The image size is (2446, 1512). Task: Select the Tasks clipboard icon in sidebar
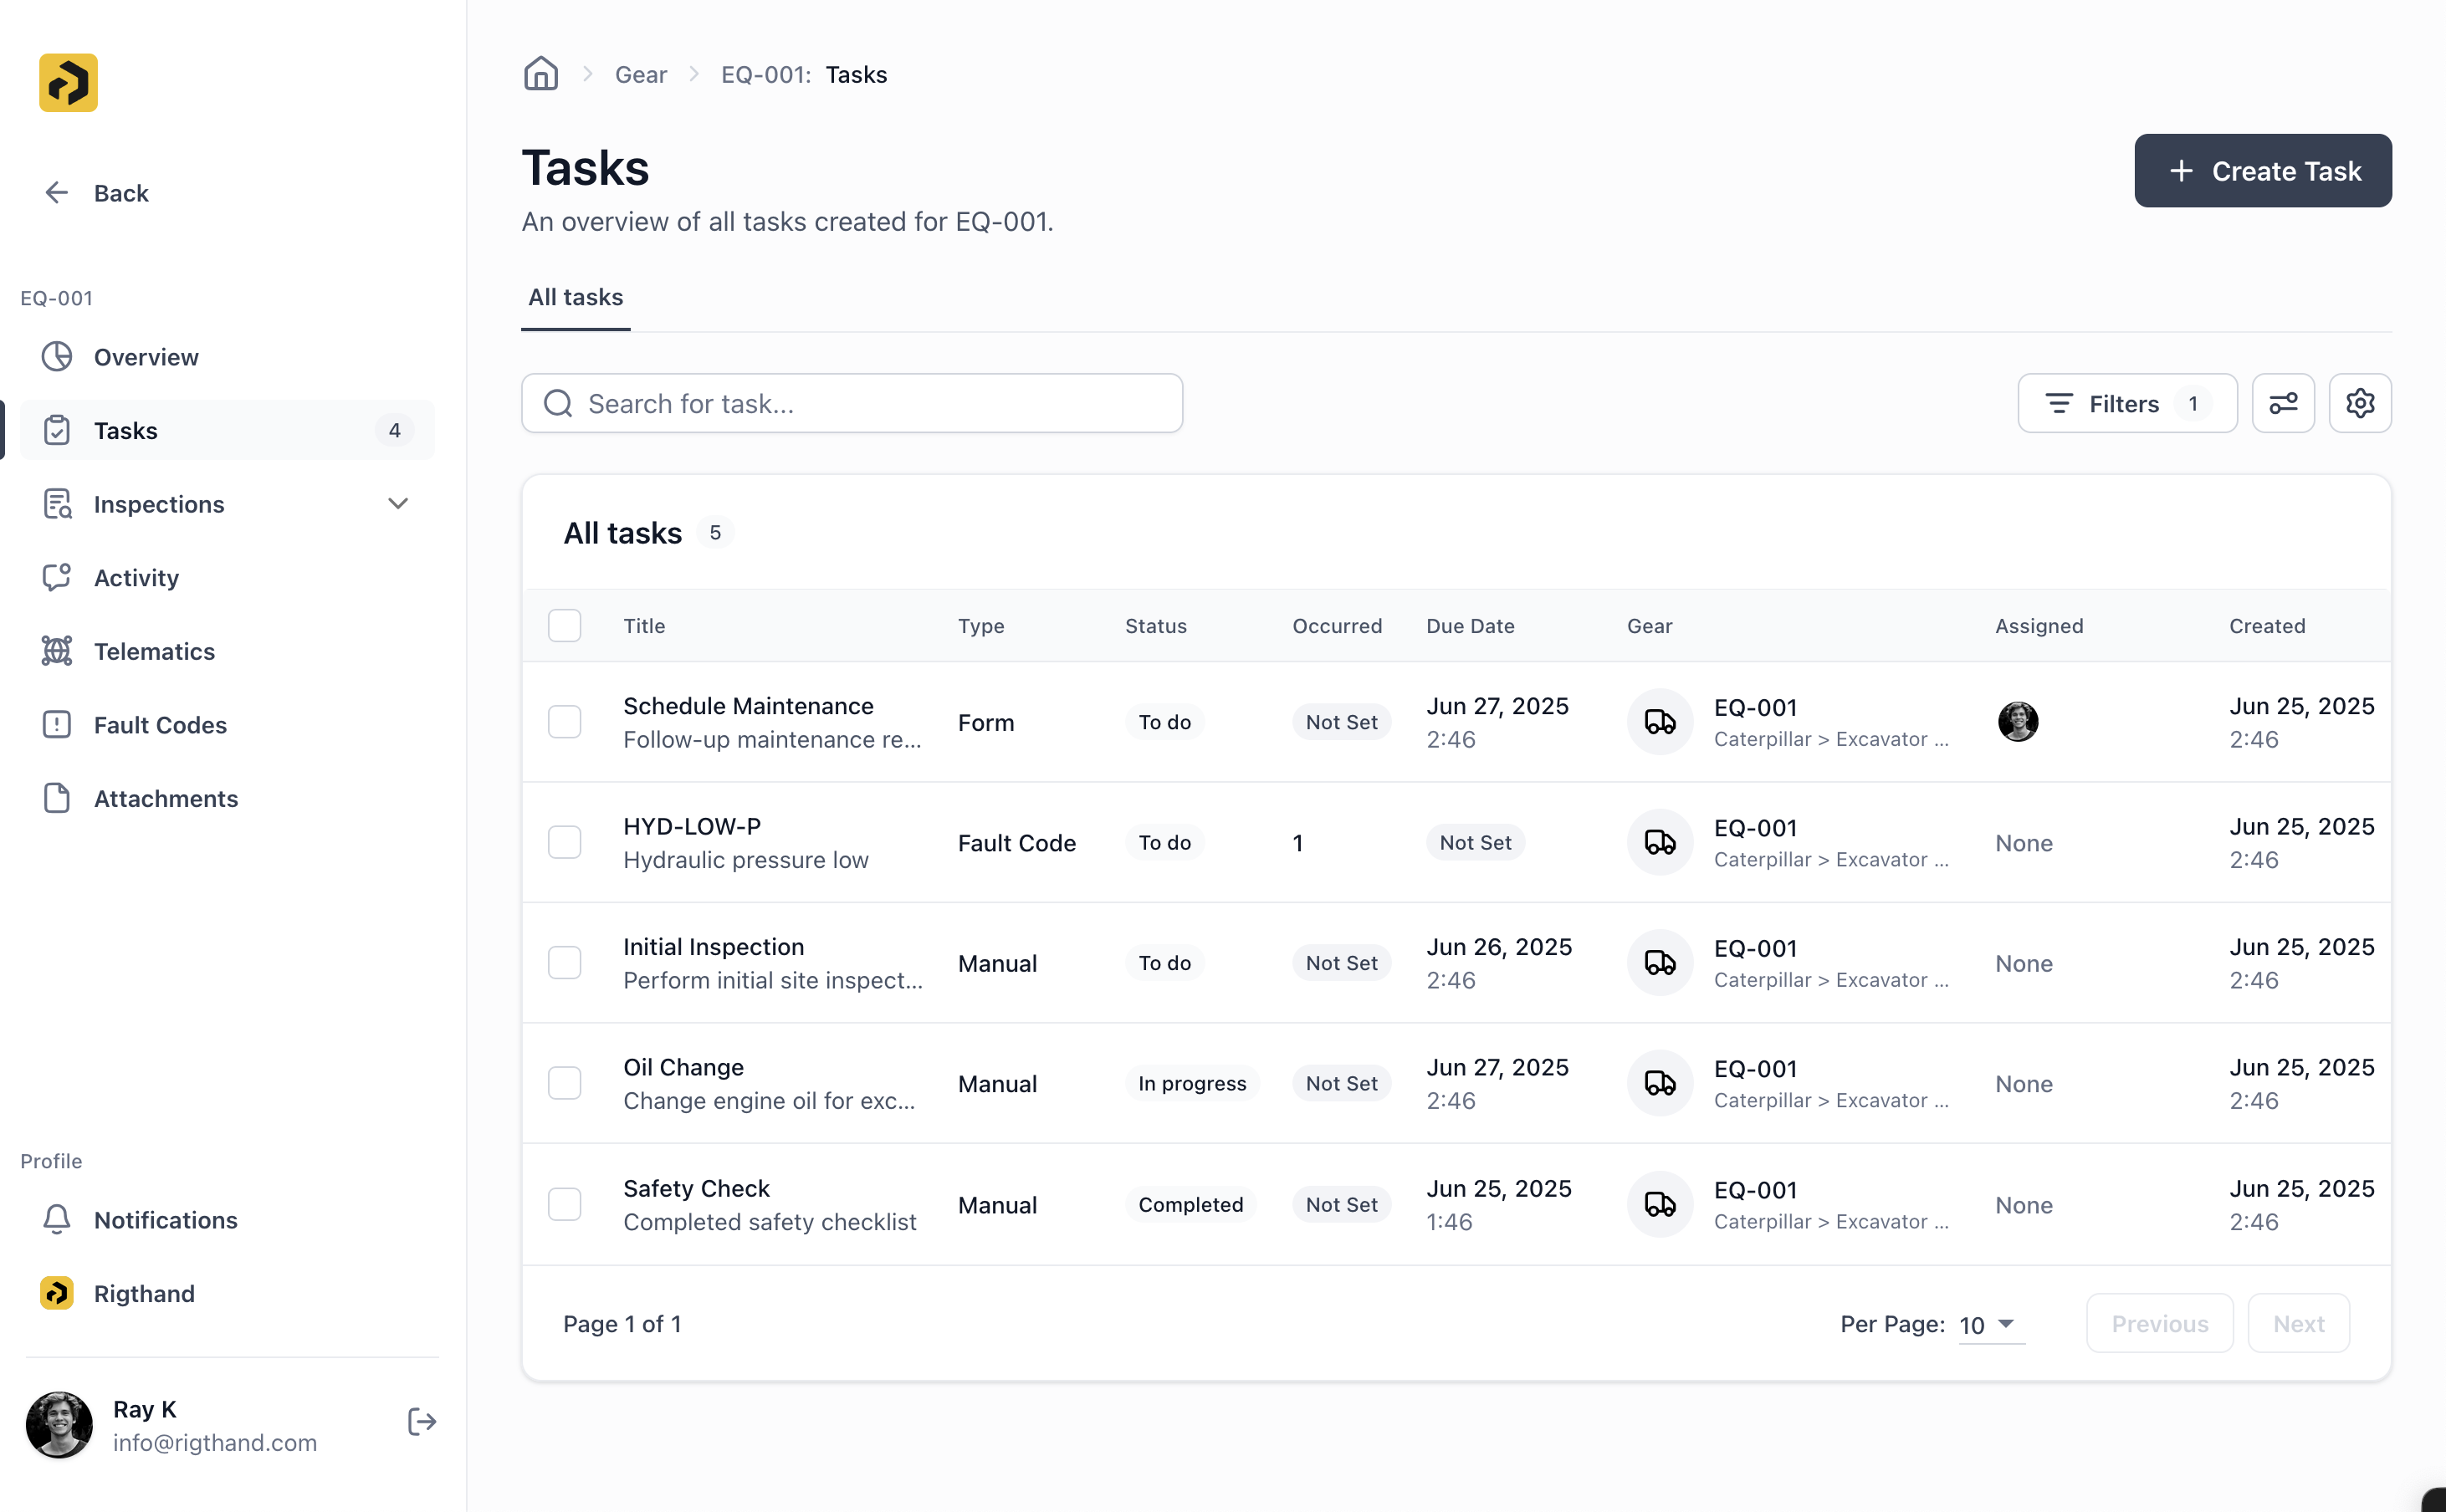[x=57, y=430]
